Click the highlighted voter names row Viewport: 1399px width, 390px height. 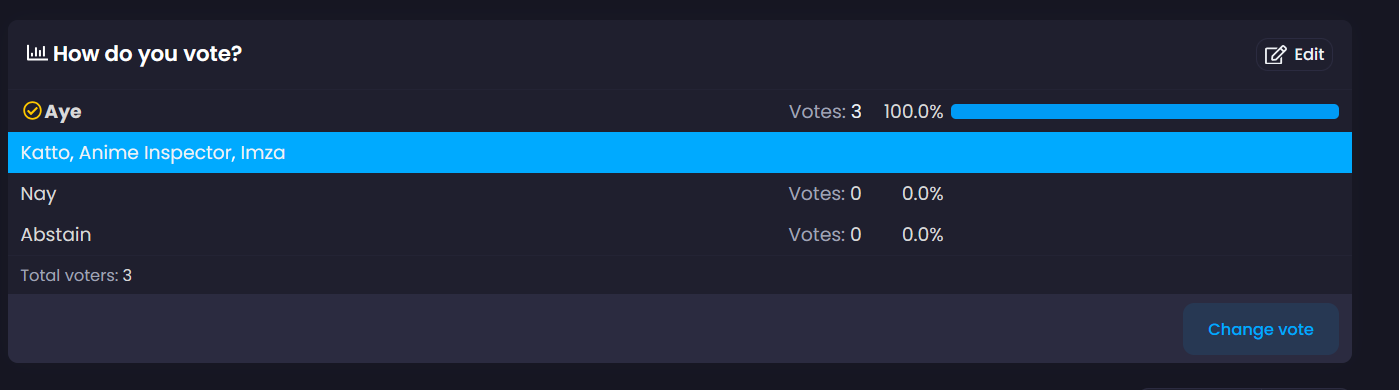click(680, 153)
